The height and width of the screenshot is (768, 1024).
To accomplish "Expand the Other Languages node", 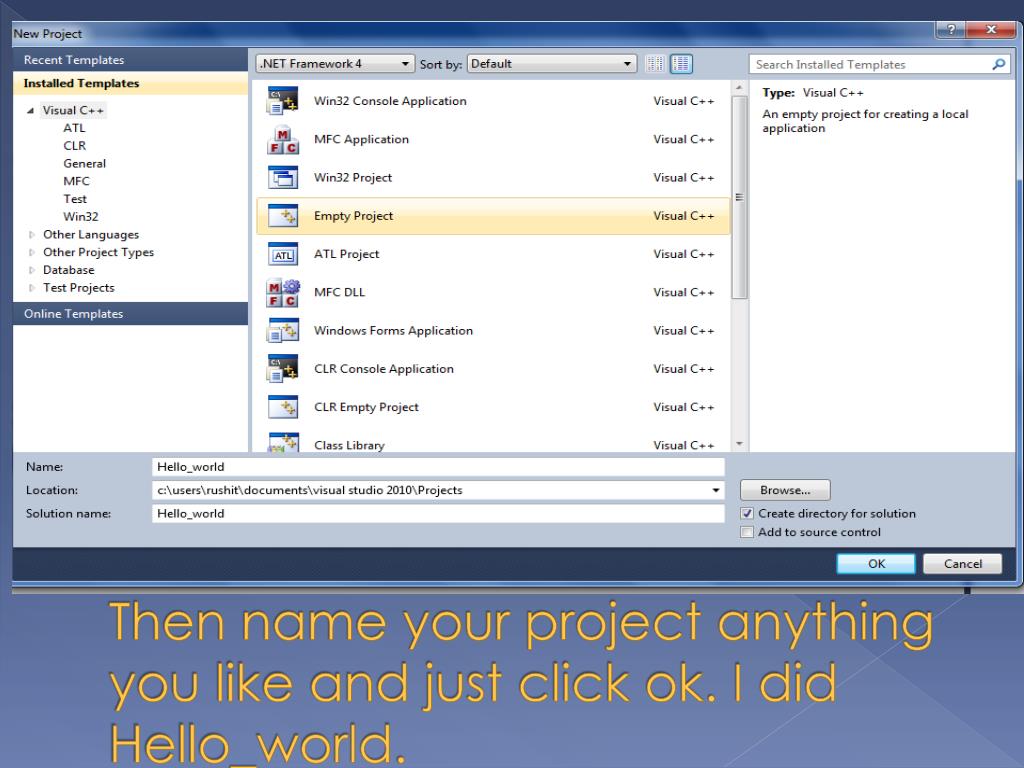I will point(31,234).
